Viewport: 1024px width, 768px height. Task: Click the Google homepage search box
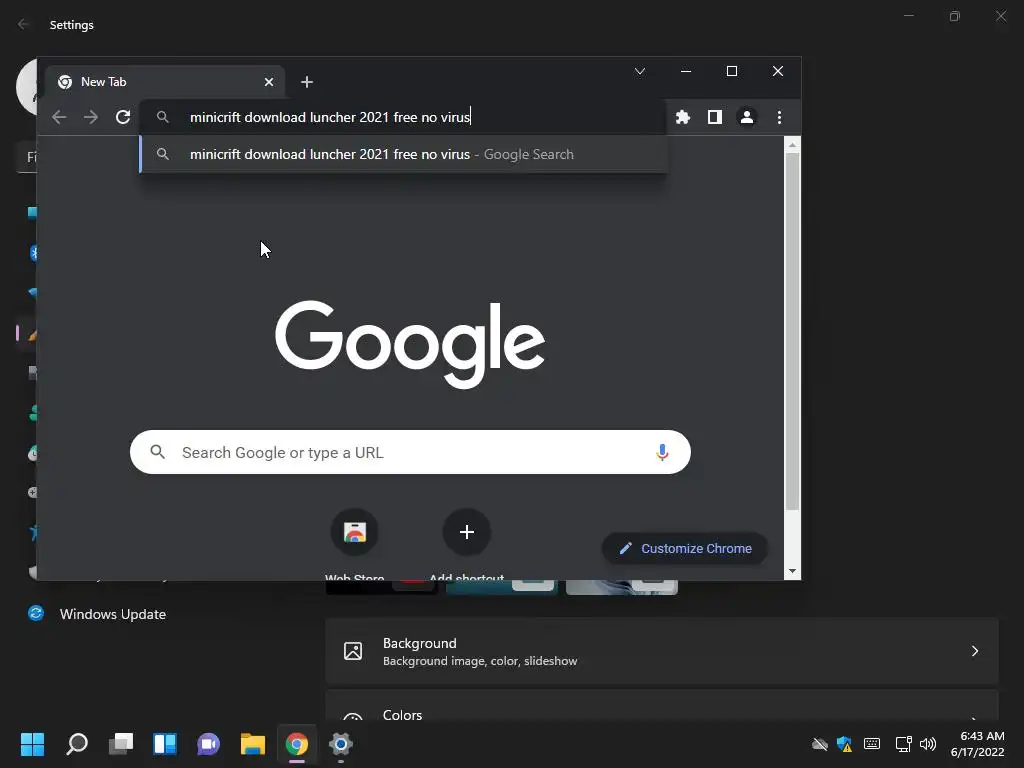coord(410,452)
